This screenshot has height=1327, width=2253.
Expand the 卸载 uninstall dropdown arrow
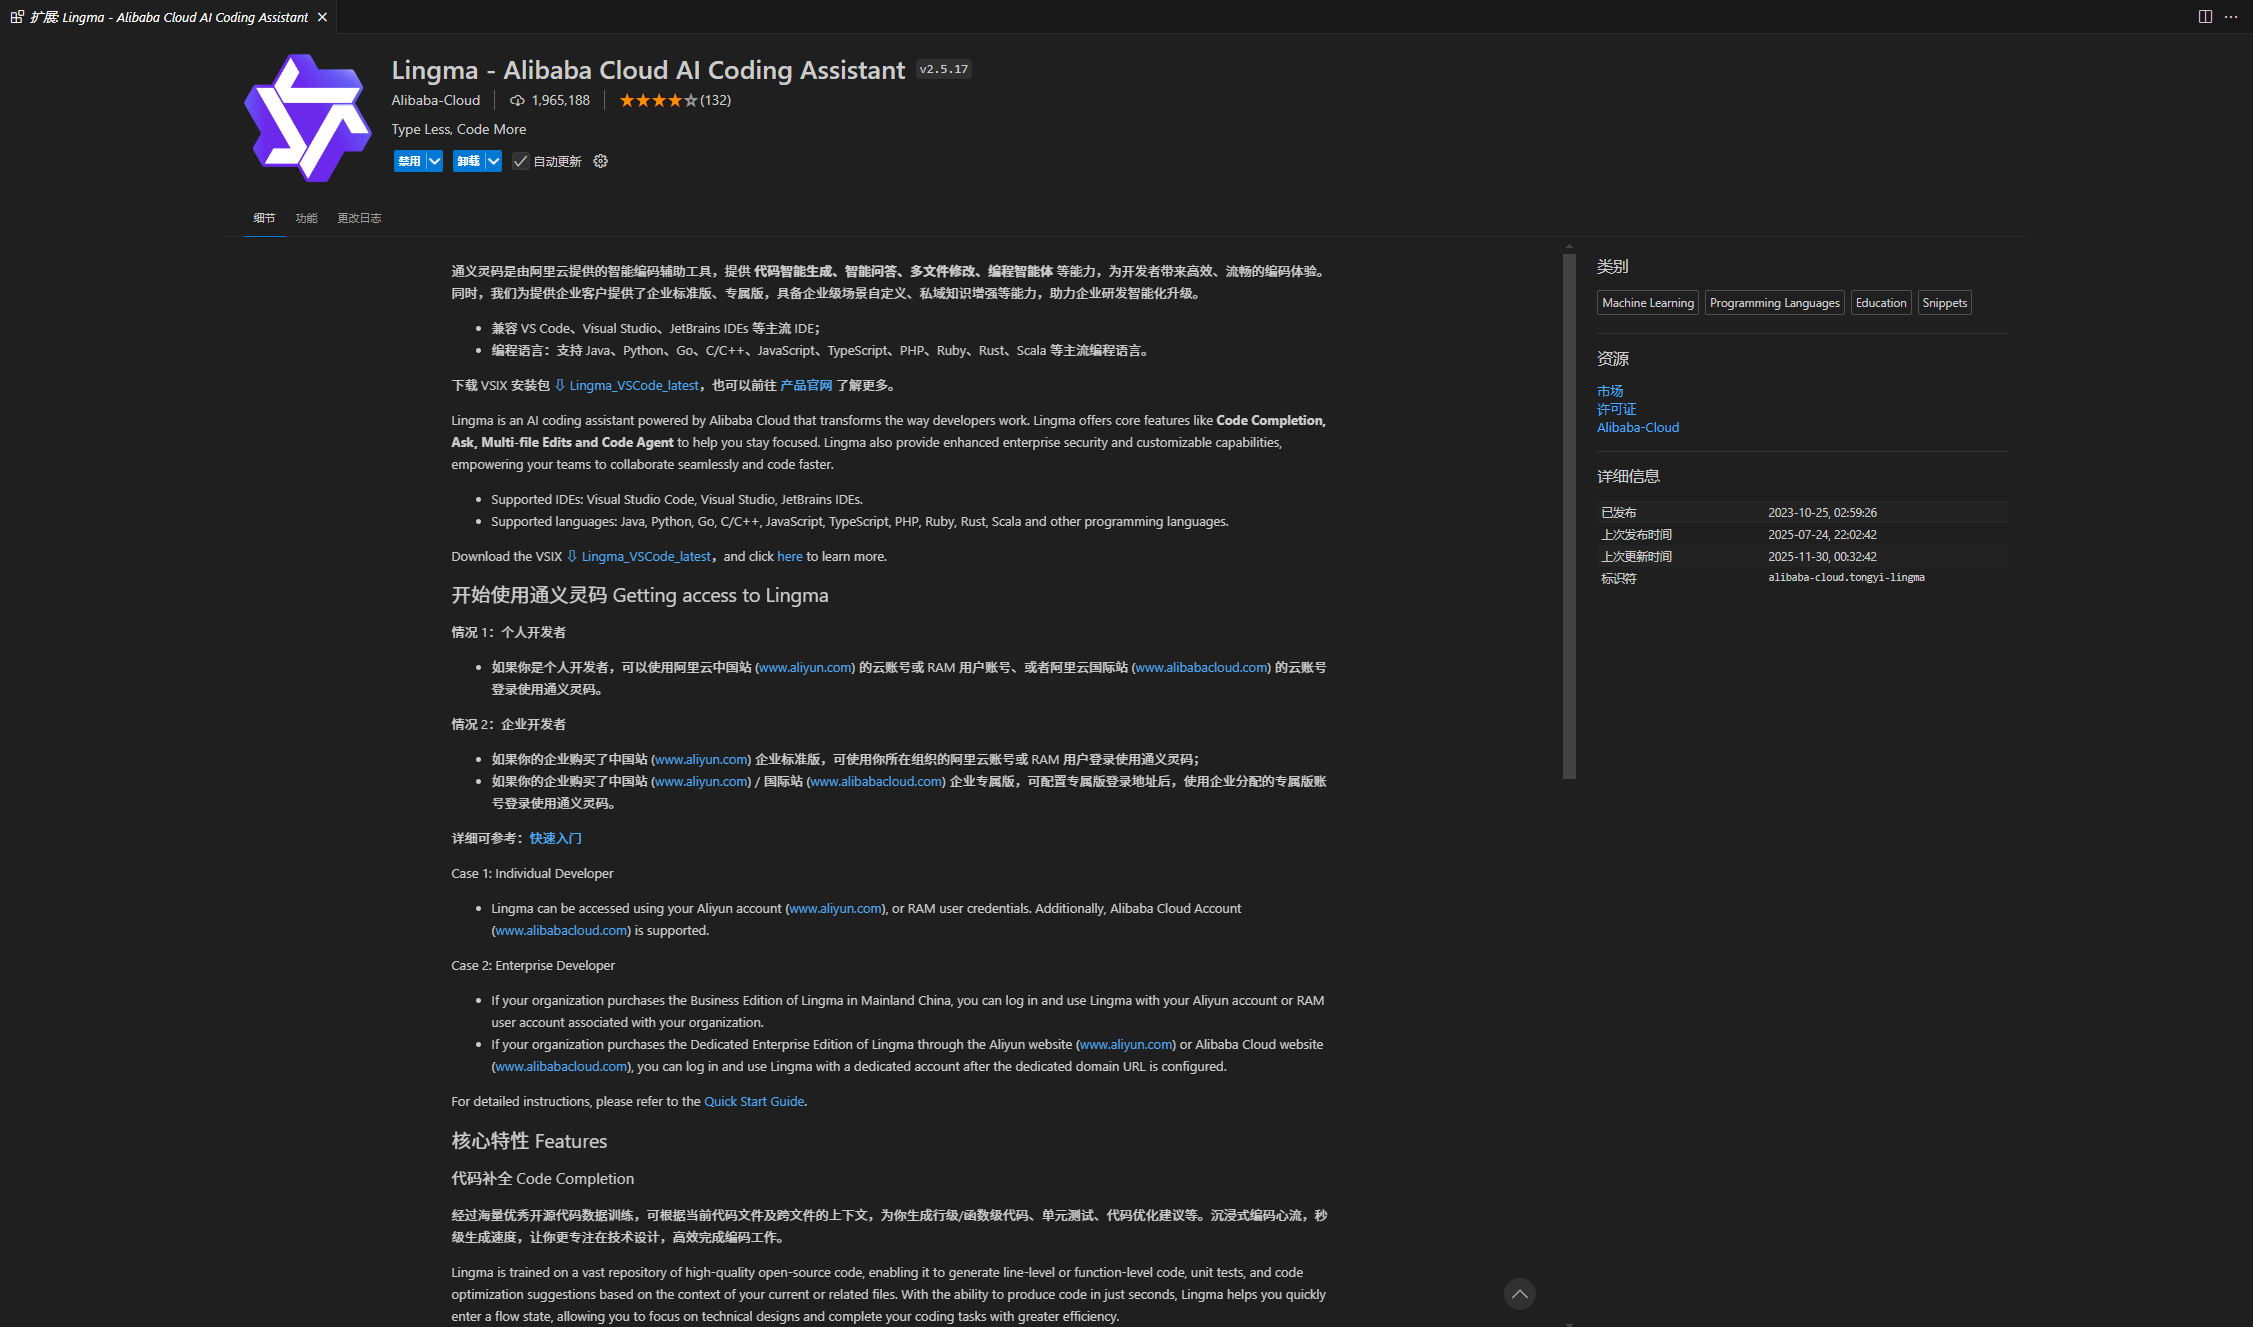[x=493, y=161]
